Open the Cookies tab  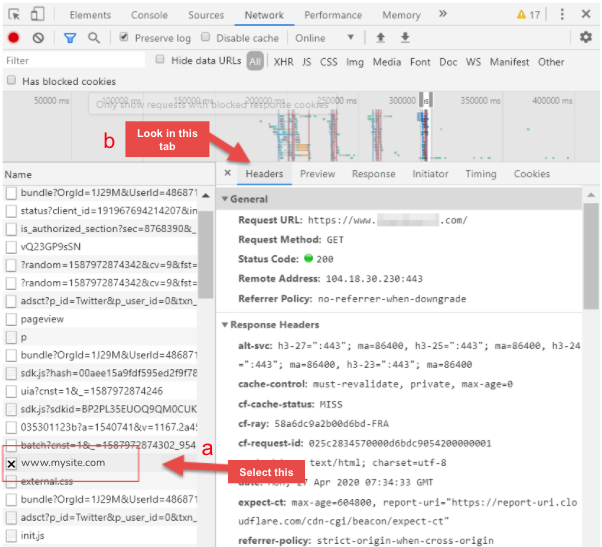click(x=532, y=174)
